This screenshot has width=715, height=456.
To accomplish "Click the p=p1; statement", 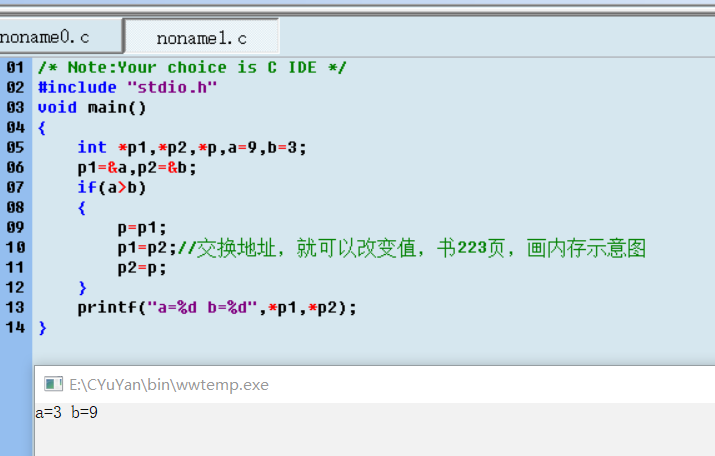I will pos(142,228).
